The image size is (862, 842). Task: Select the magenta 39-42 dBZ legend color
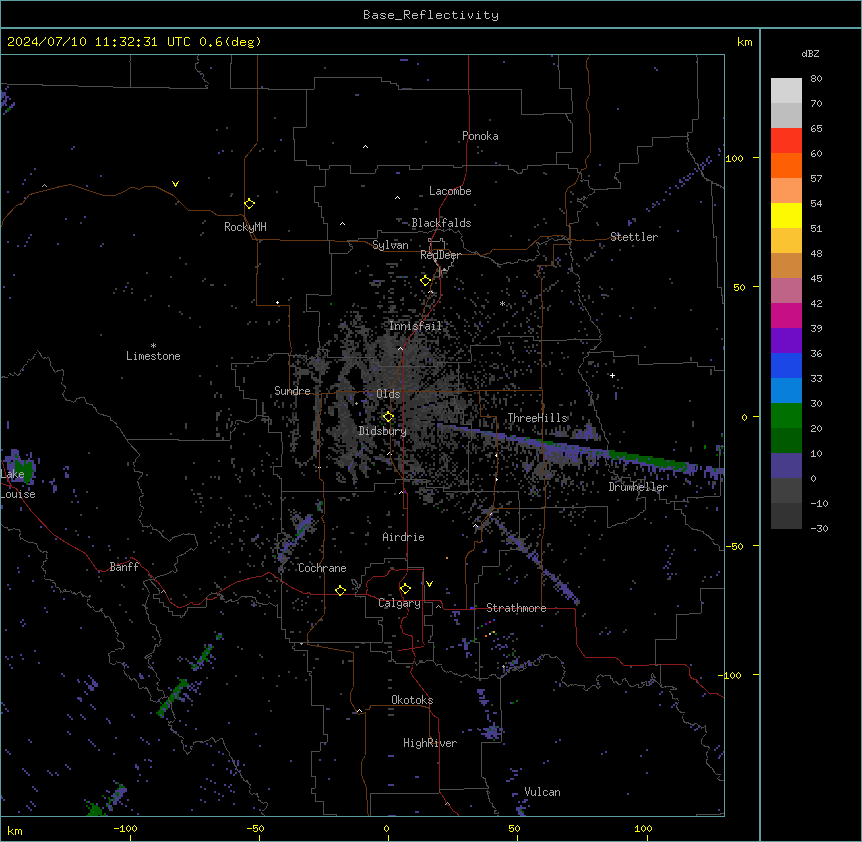pos(786,315)
